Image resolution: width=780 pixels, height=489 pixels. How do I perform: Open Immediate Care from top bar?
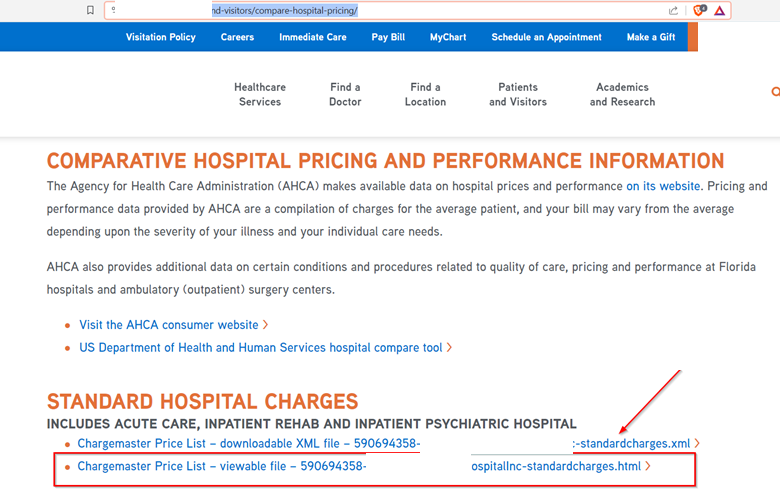click(x=313, y=37)
